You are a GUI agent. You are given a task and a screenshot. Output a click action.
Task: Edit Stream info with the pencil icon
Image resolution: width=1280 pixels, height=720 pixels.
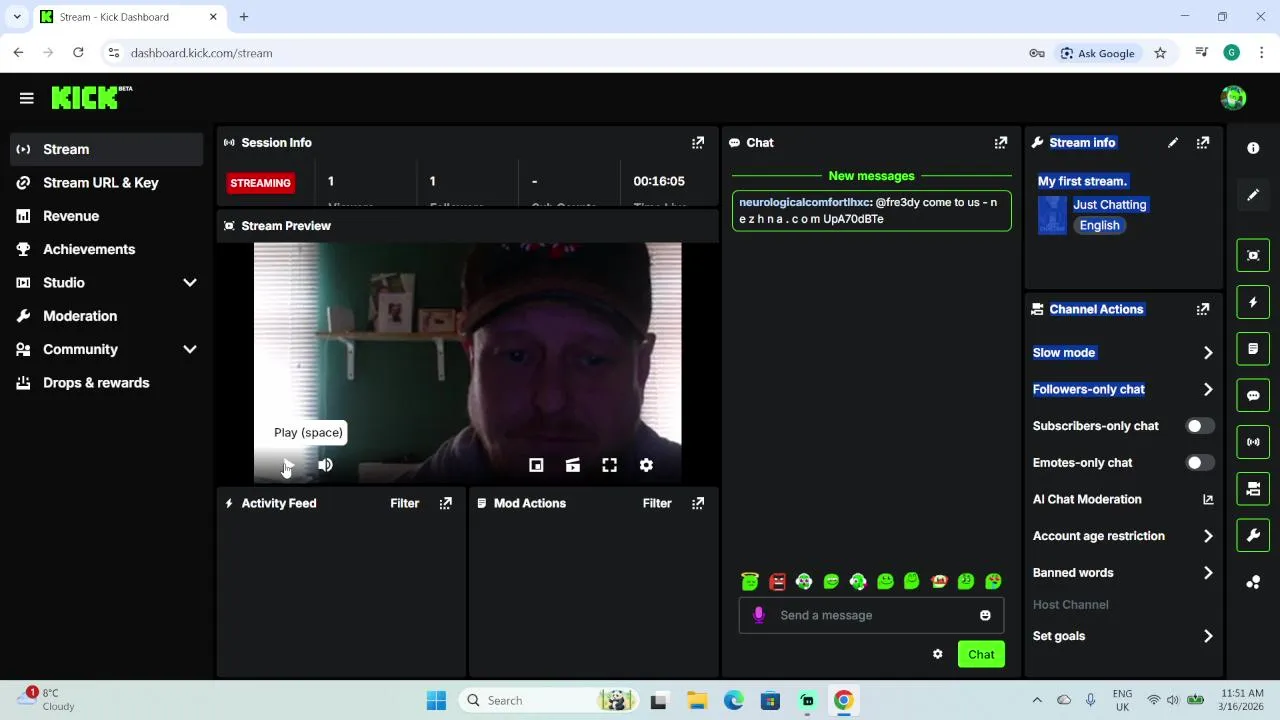pyautogui.click(x=1173, y=143)
